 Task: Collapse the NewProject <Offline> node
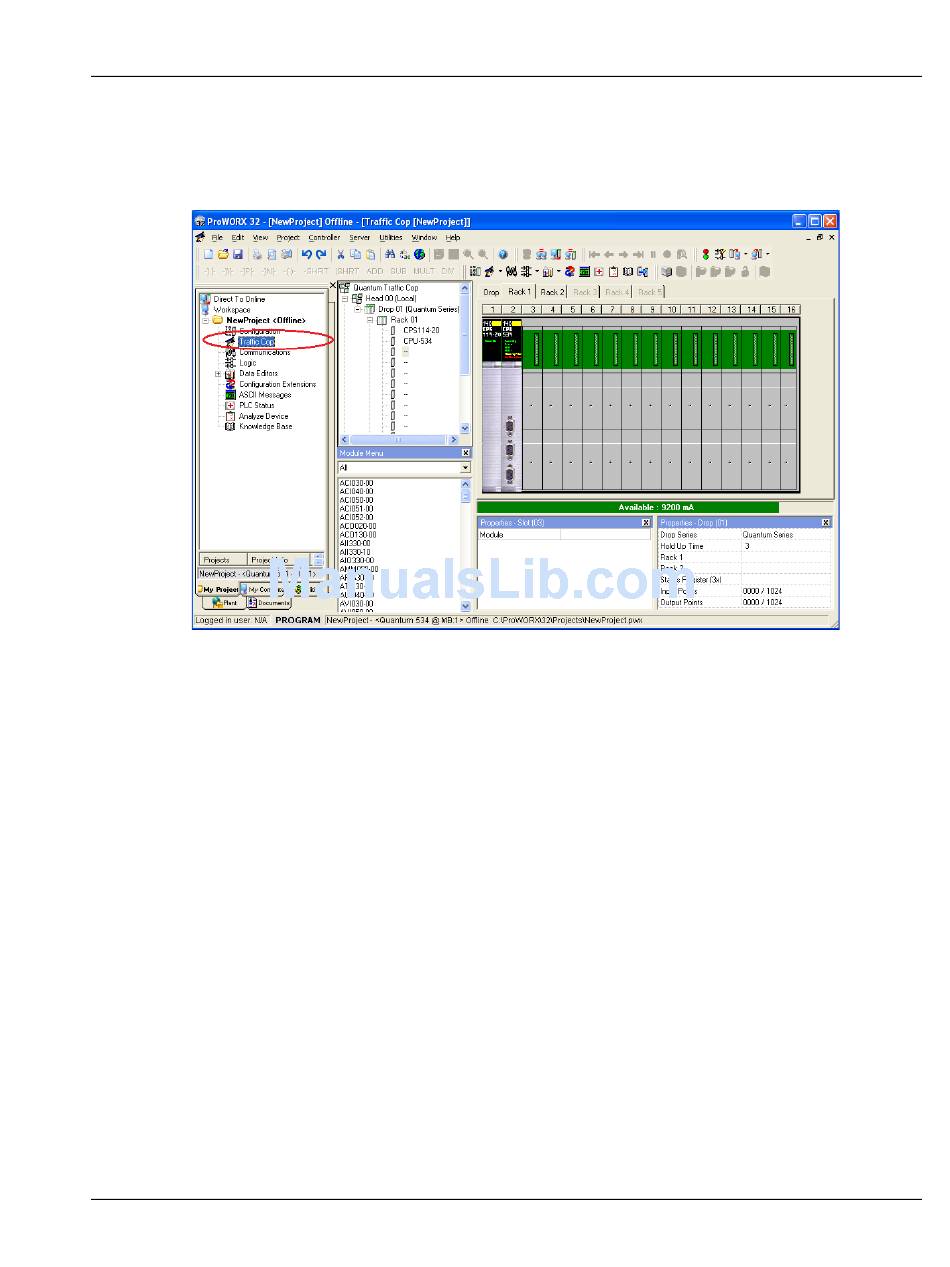pos(205,321)
